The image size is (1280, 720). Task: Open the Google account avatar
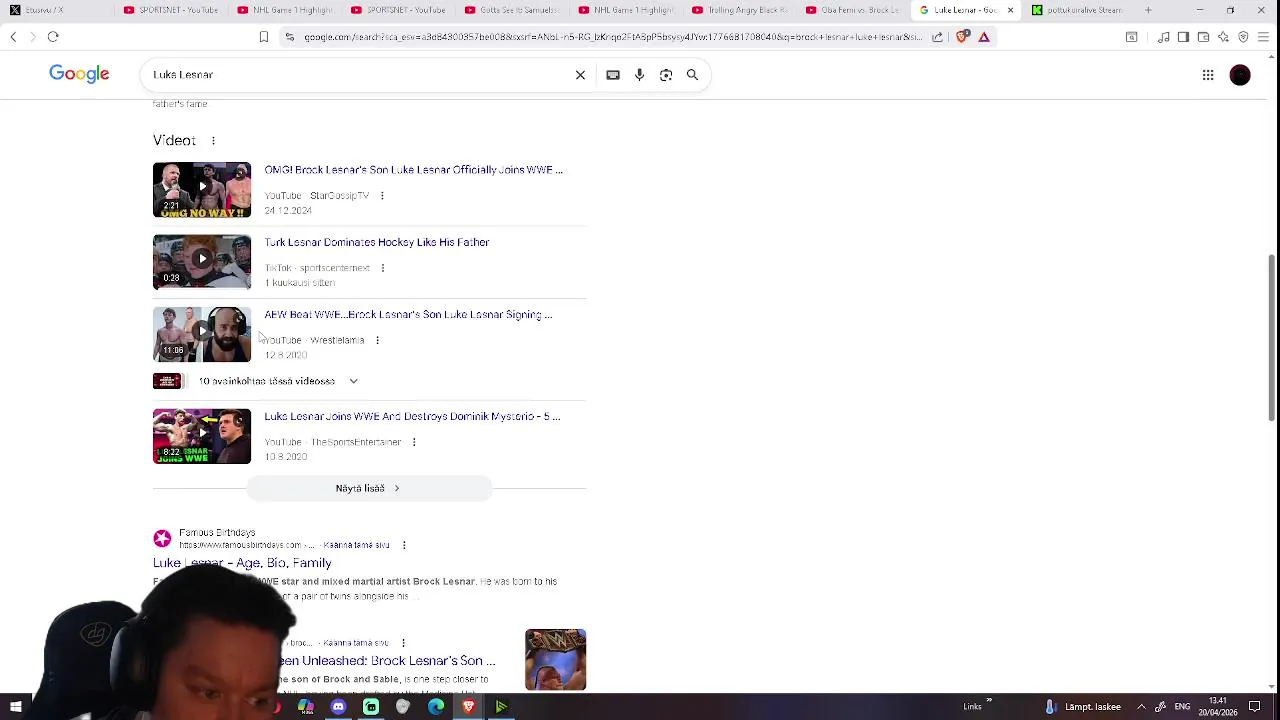(x=1240, y=75)
